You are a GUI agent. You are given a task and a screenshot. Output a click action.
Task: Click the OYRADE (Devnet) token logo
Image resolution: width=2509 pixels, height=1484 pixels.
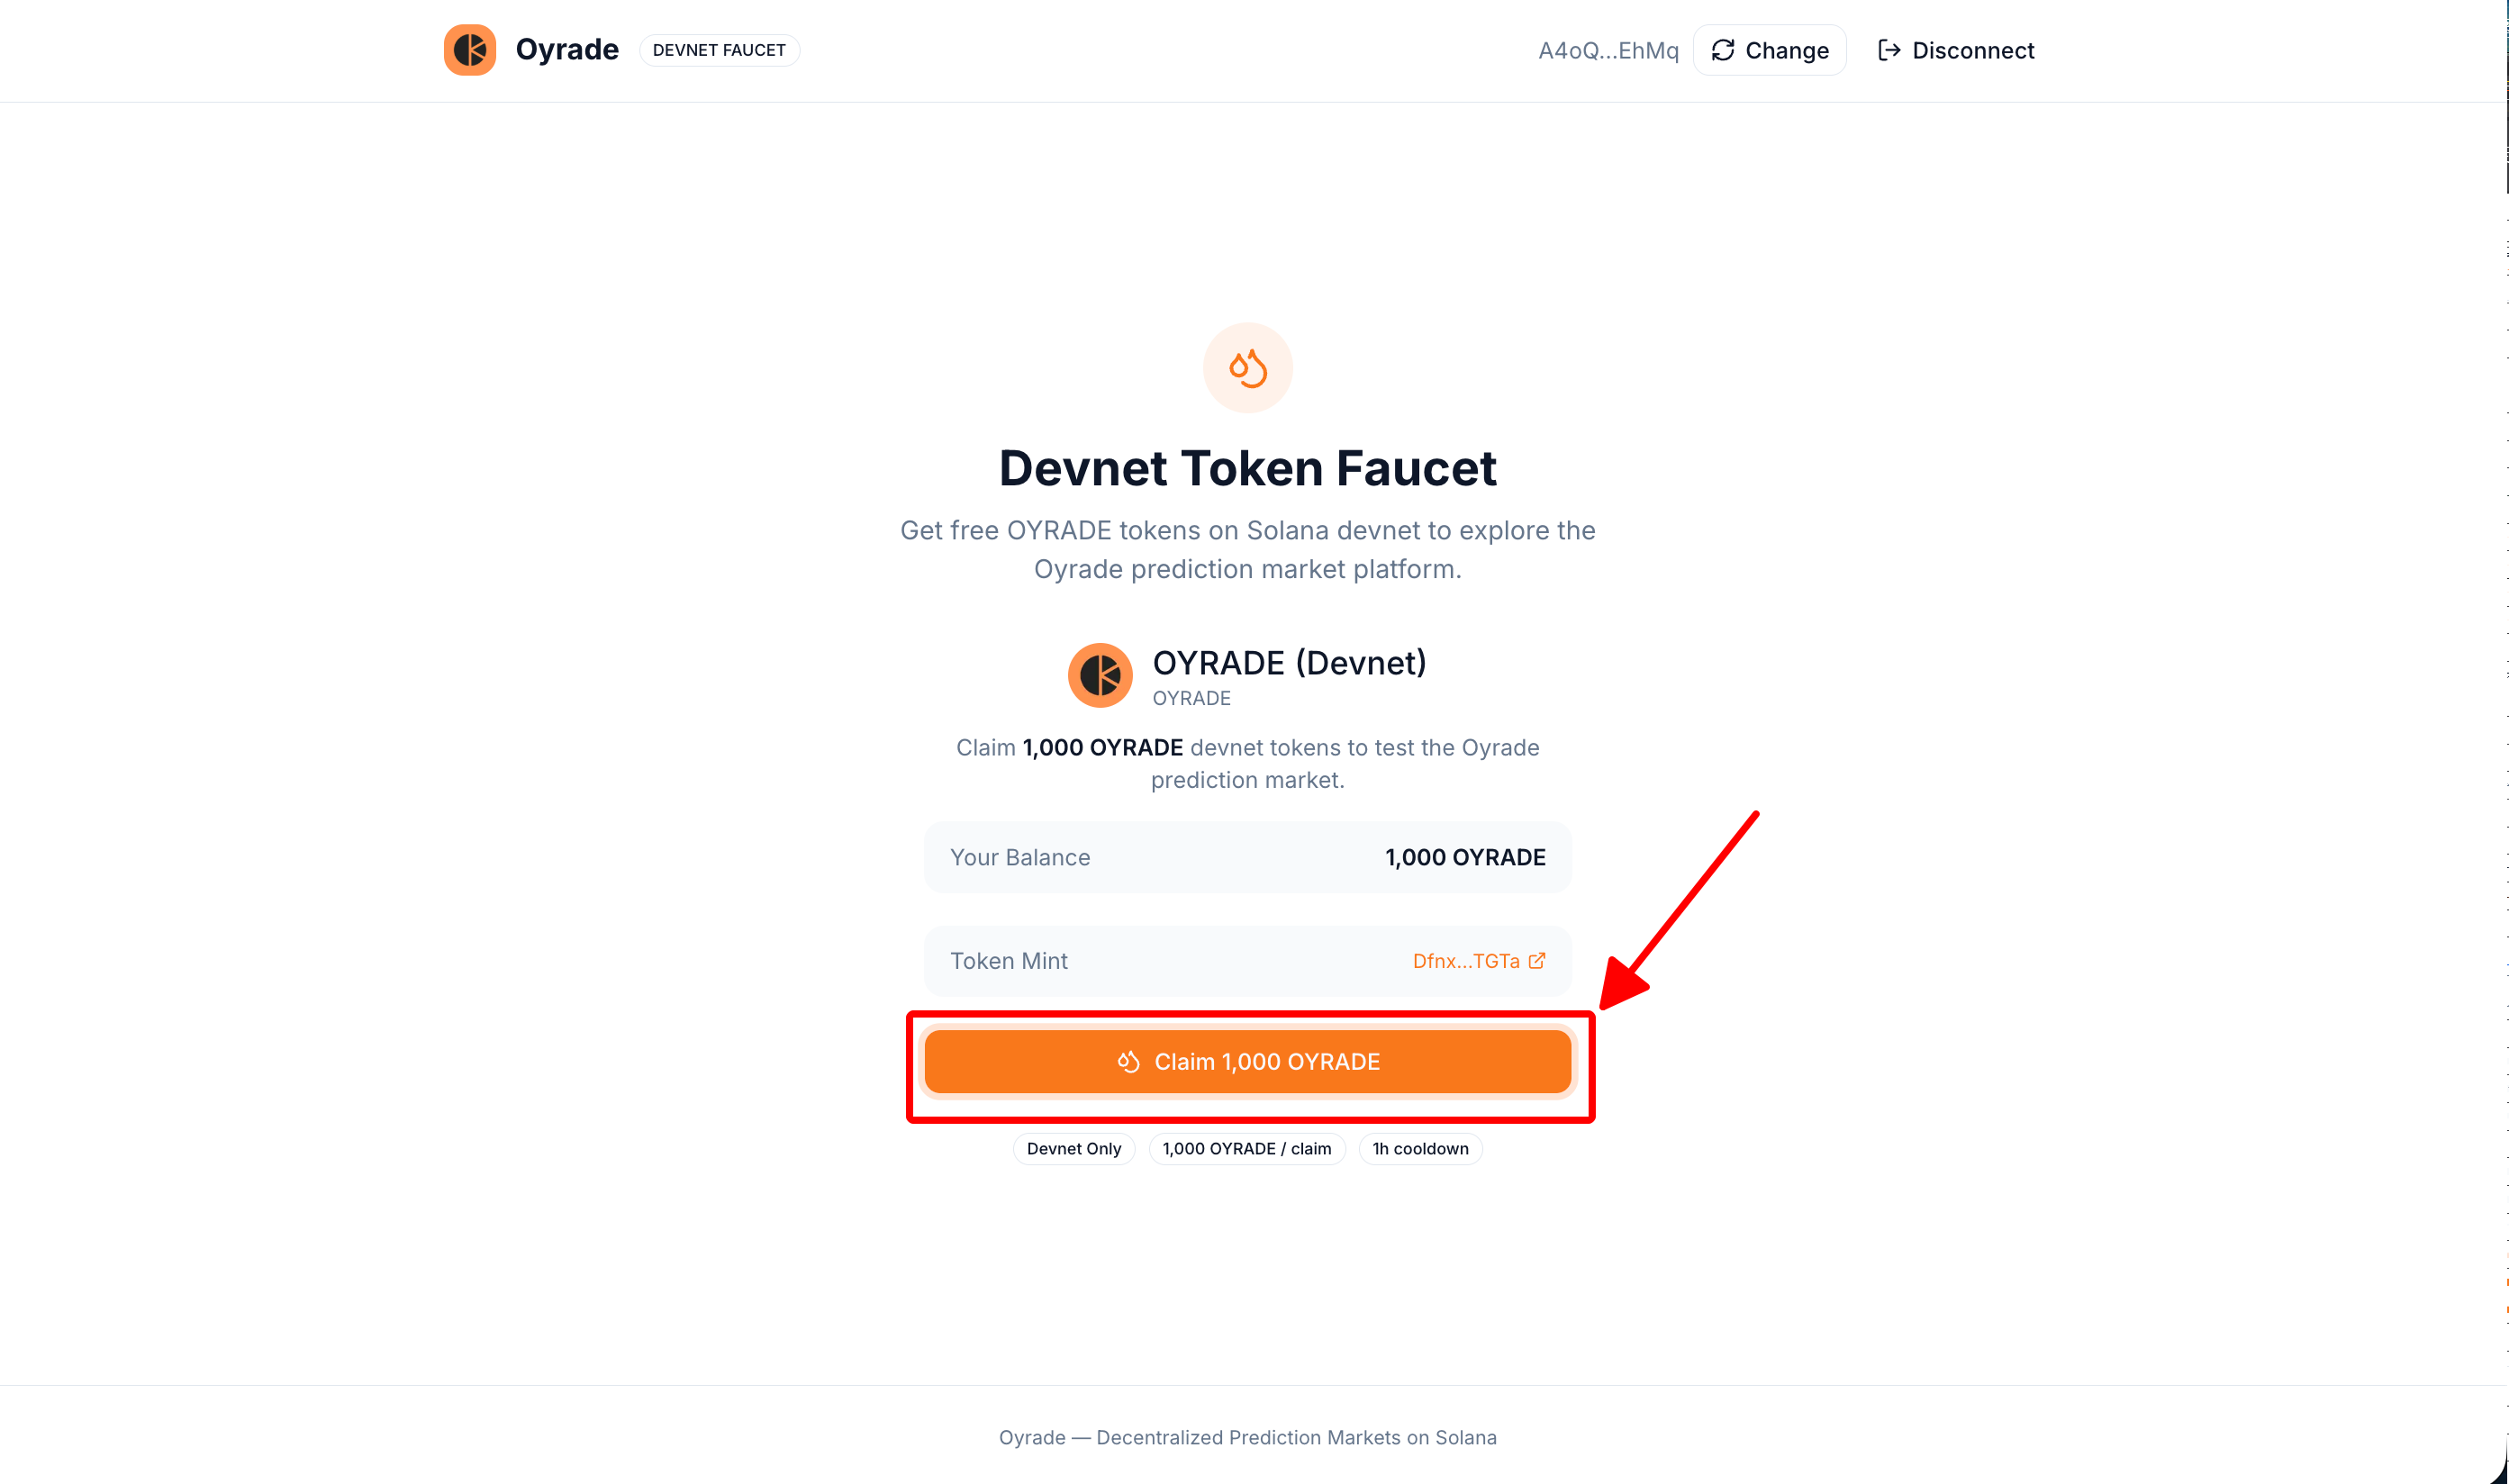click(x=1099, y=675)
